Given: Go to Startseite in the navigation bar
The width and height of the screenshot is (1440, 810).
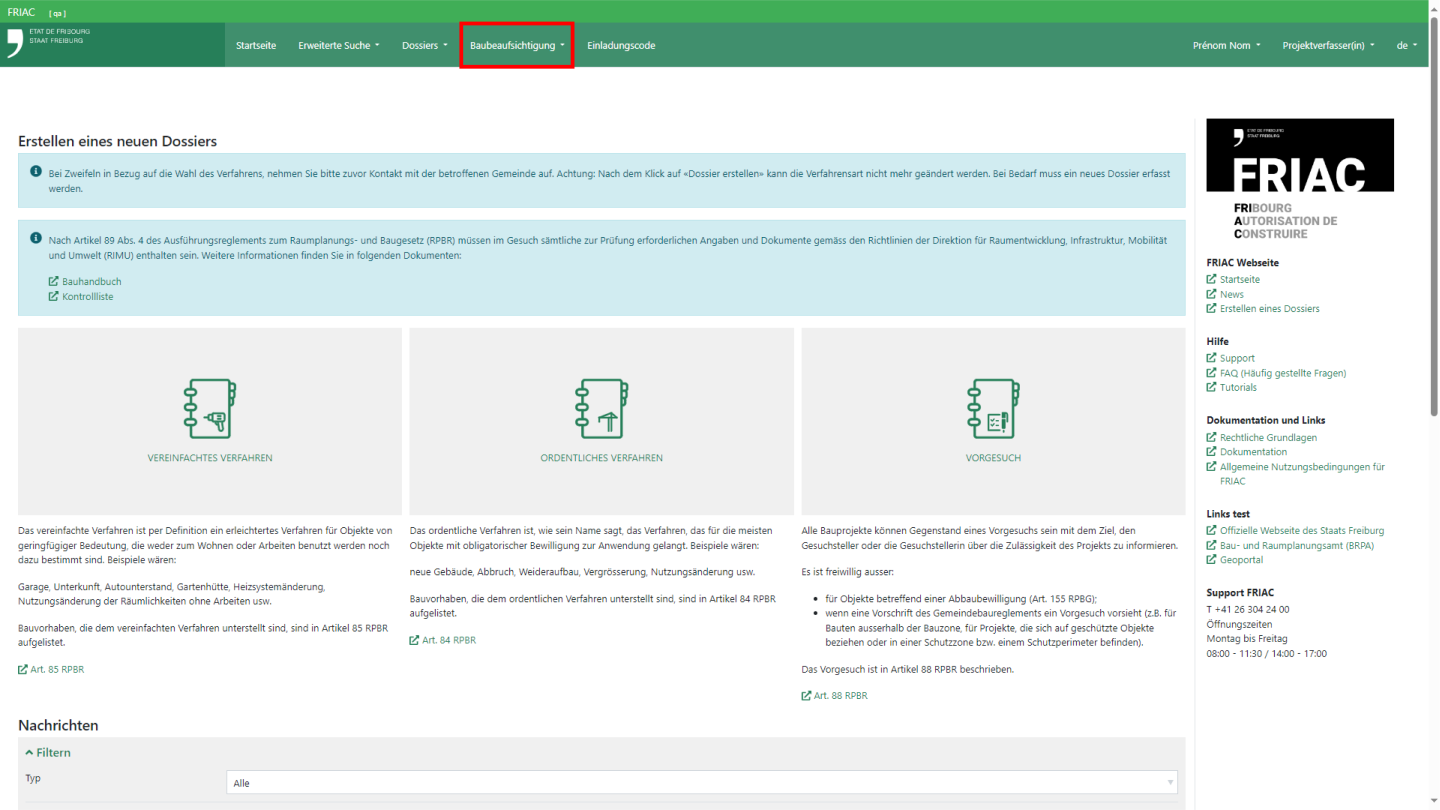Looking at the screenshot, I should (x=256, y=46).
